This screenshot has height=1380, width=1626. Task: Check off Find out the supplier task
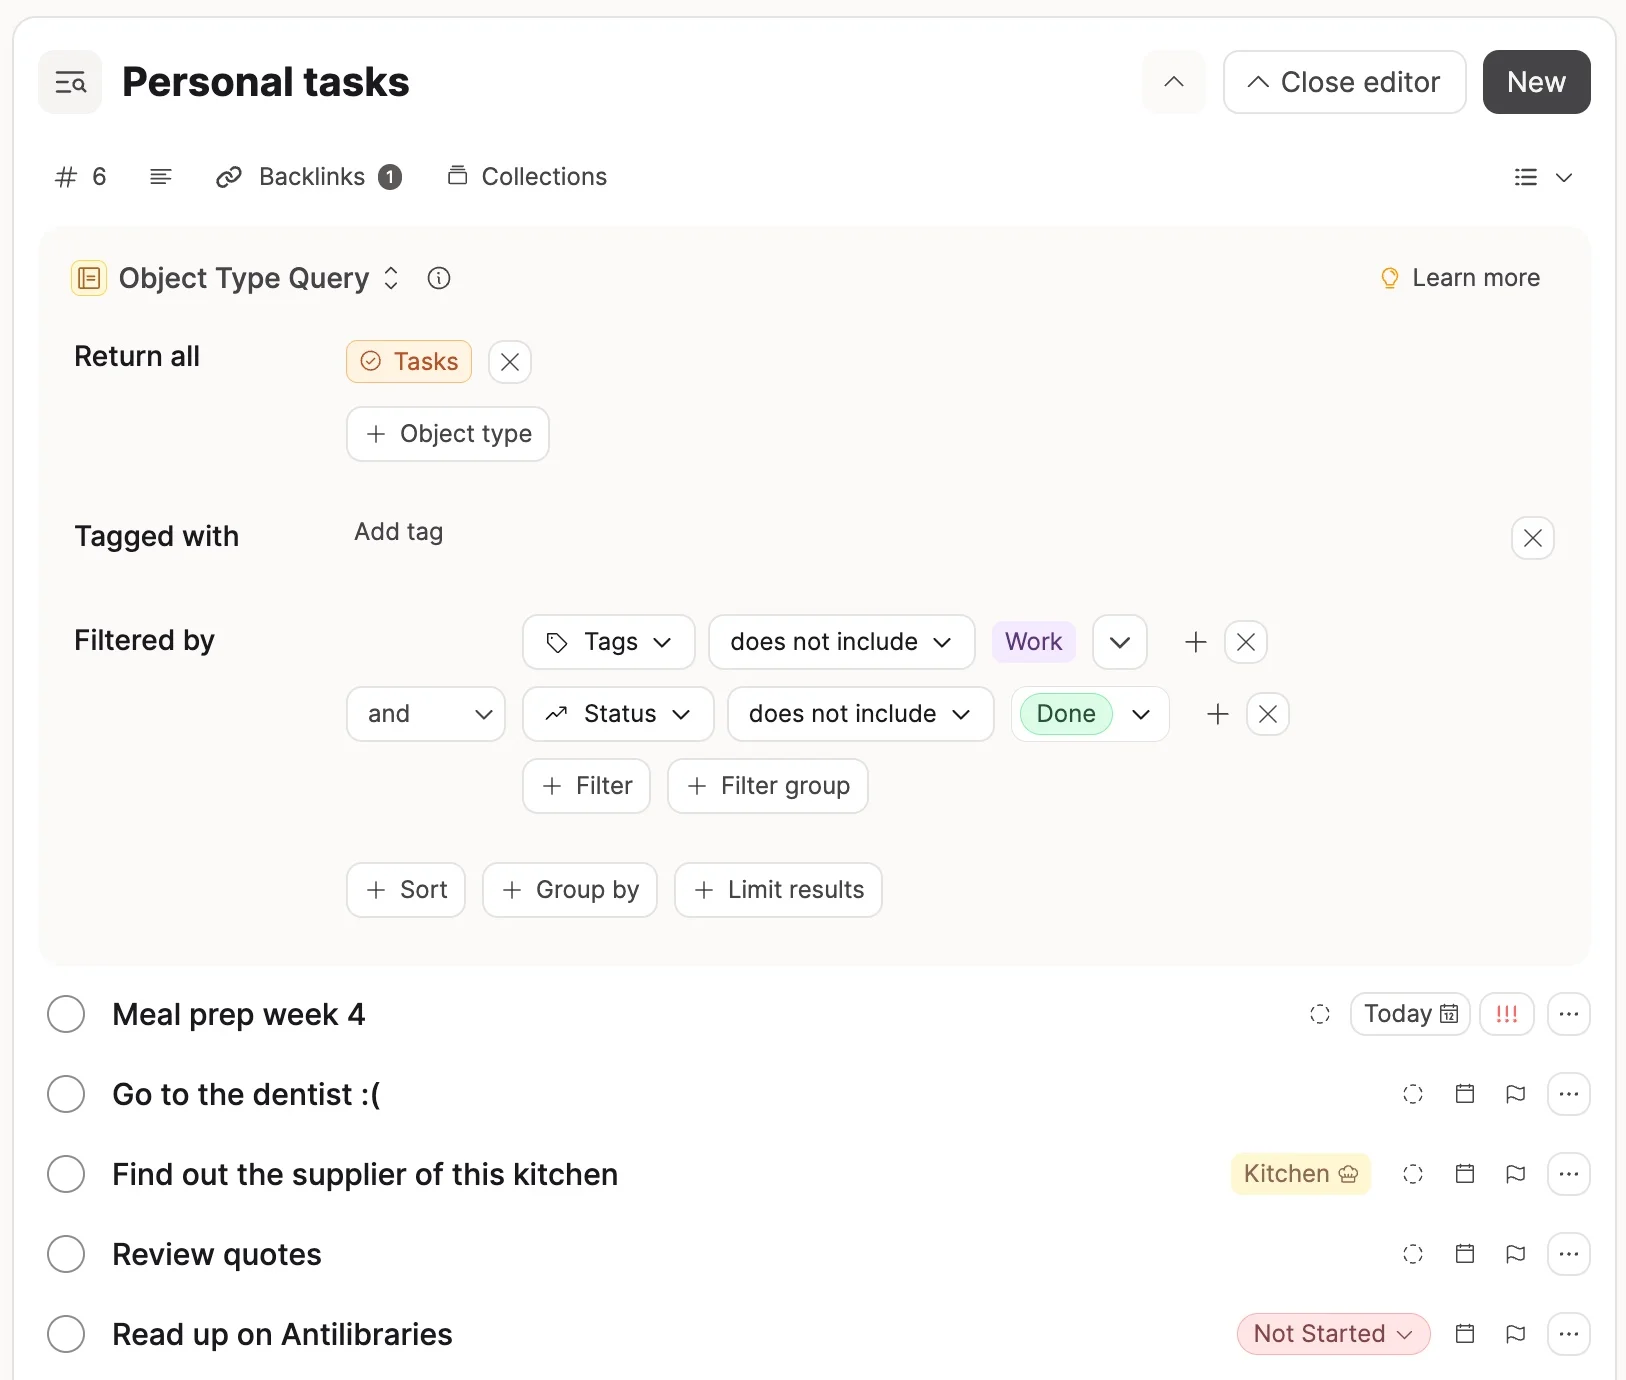pos(65,1174)
